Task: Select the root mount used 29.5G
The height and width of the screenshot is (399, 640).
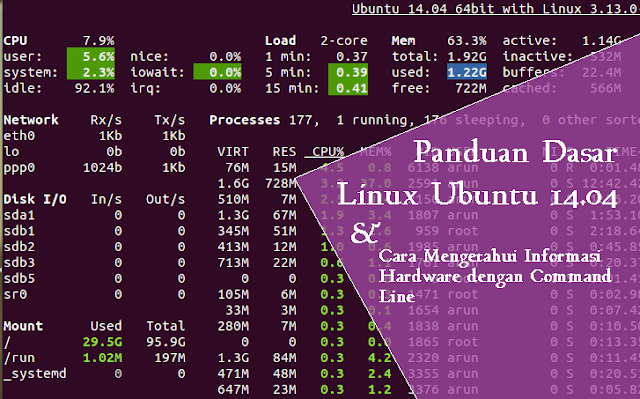Action: click(102, 342)
